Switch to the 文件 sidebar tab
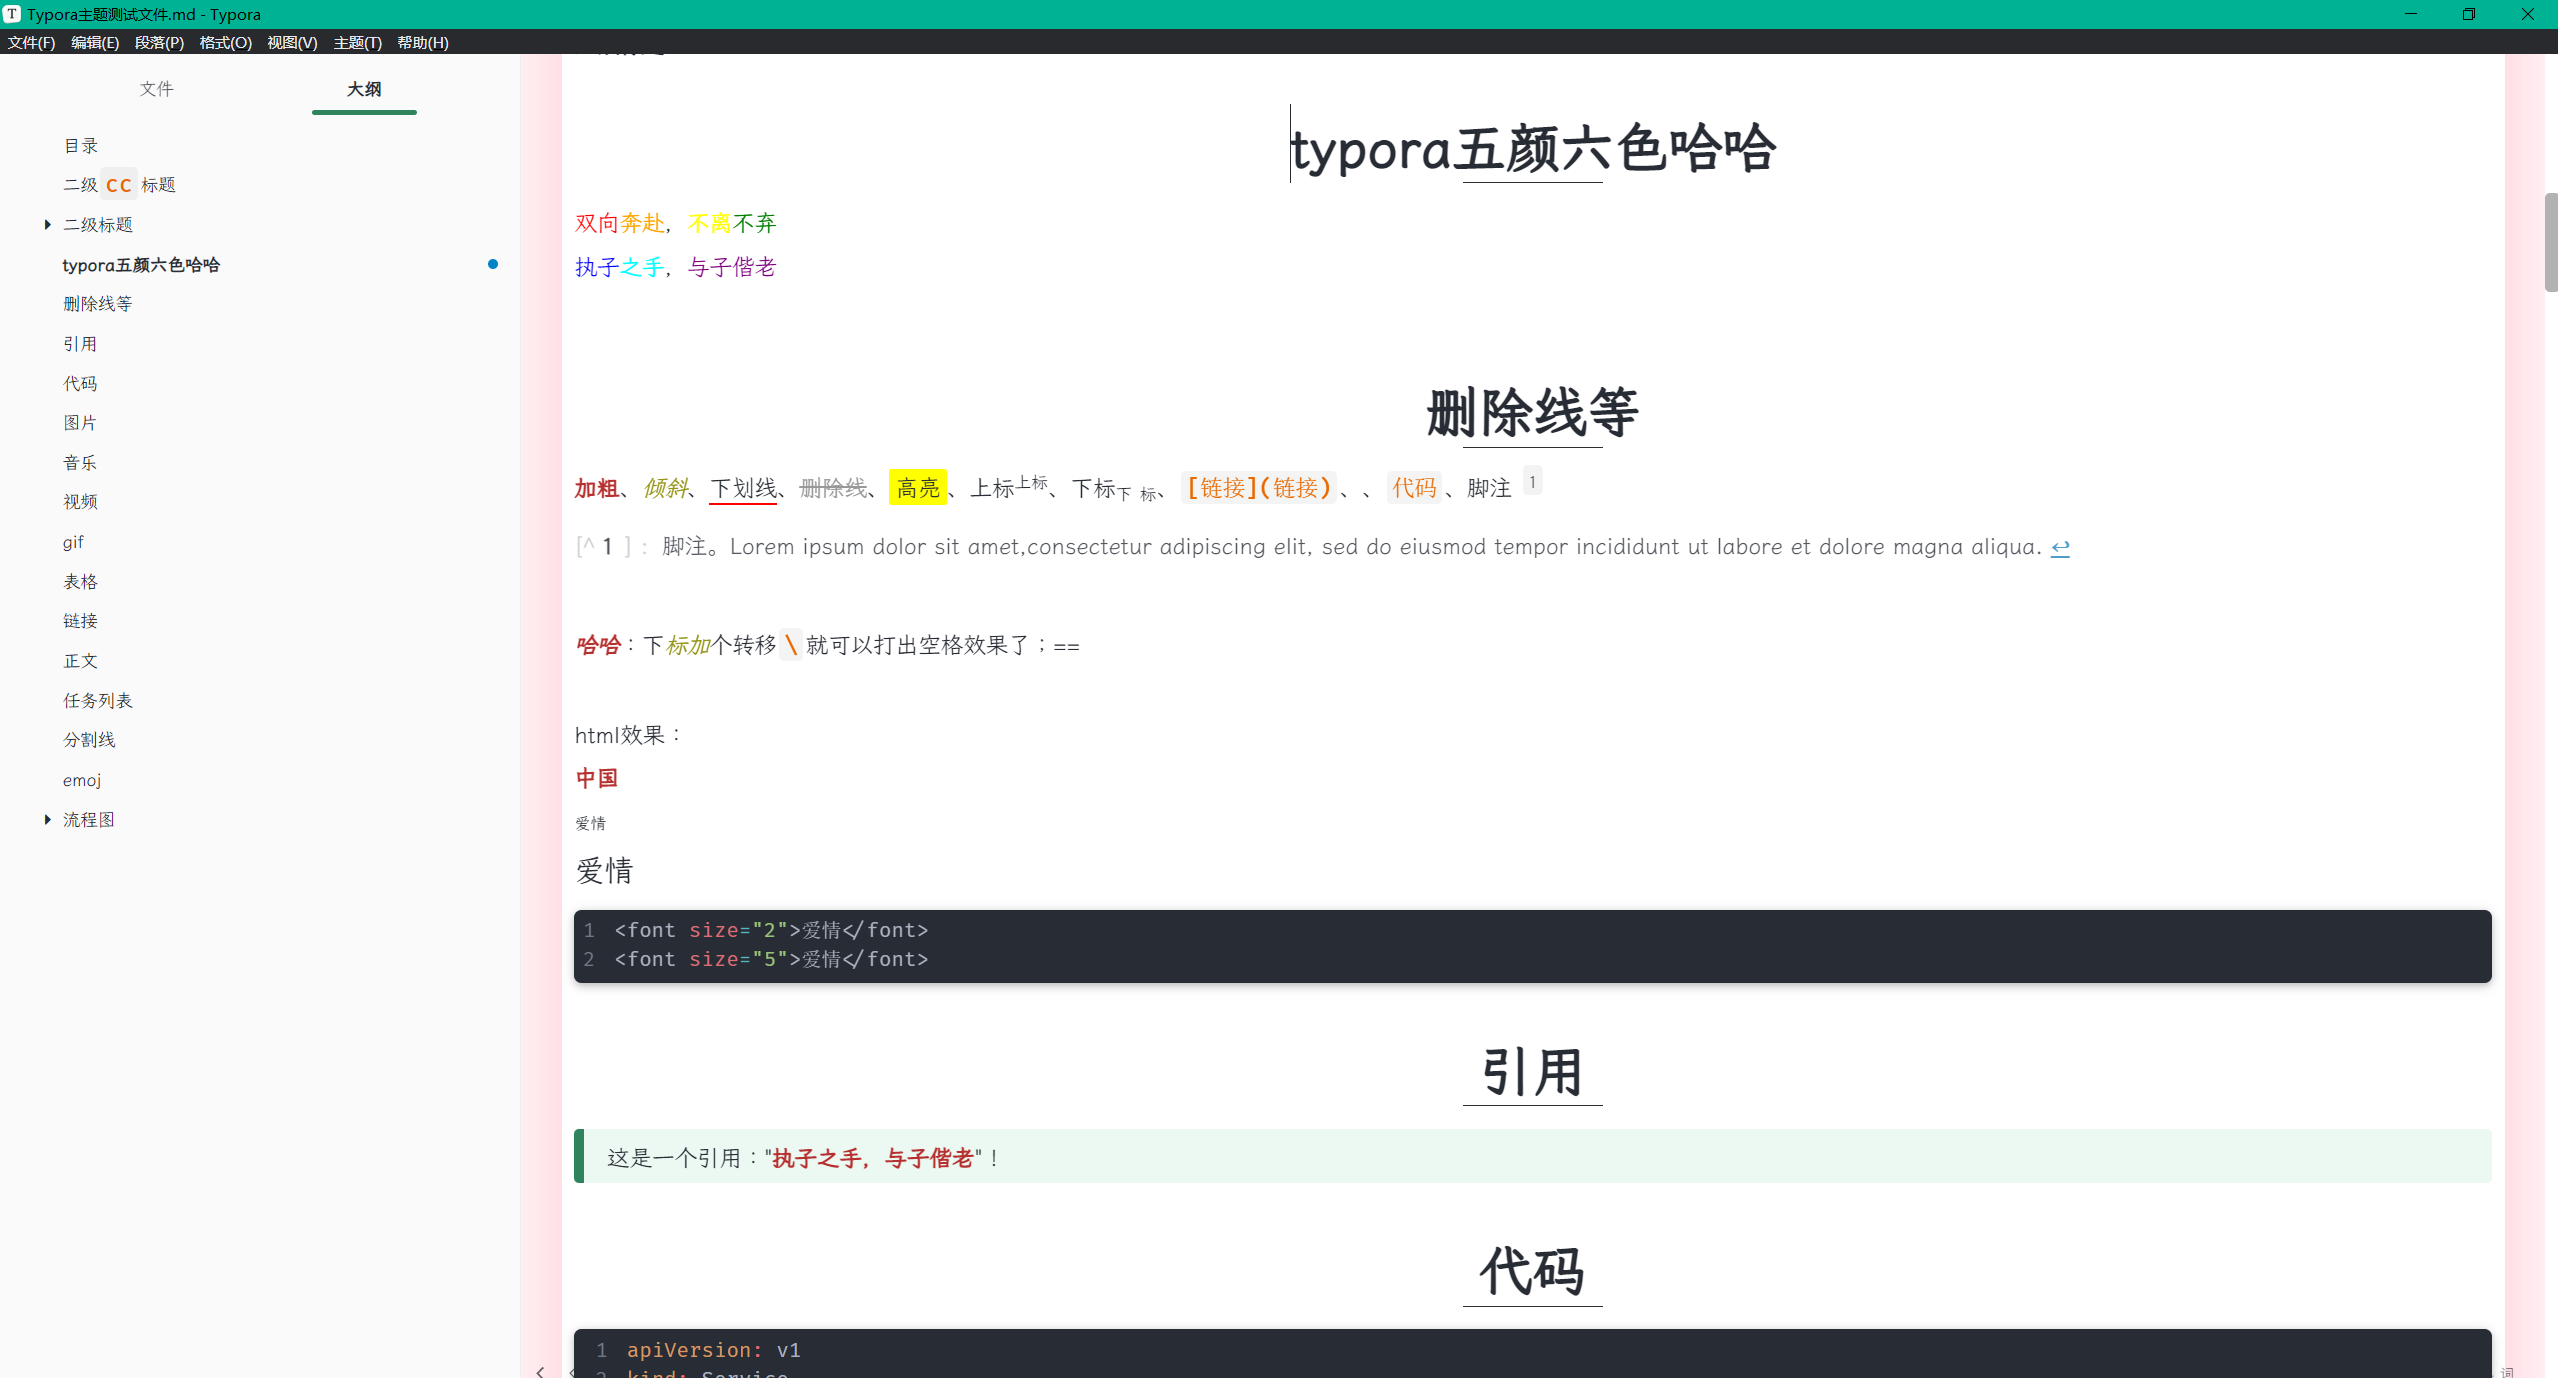This screenshot has height=1378, width=2558. [x=156, y=89]
